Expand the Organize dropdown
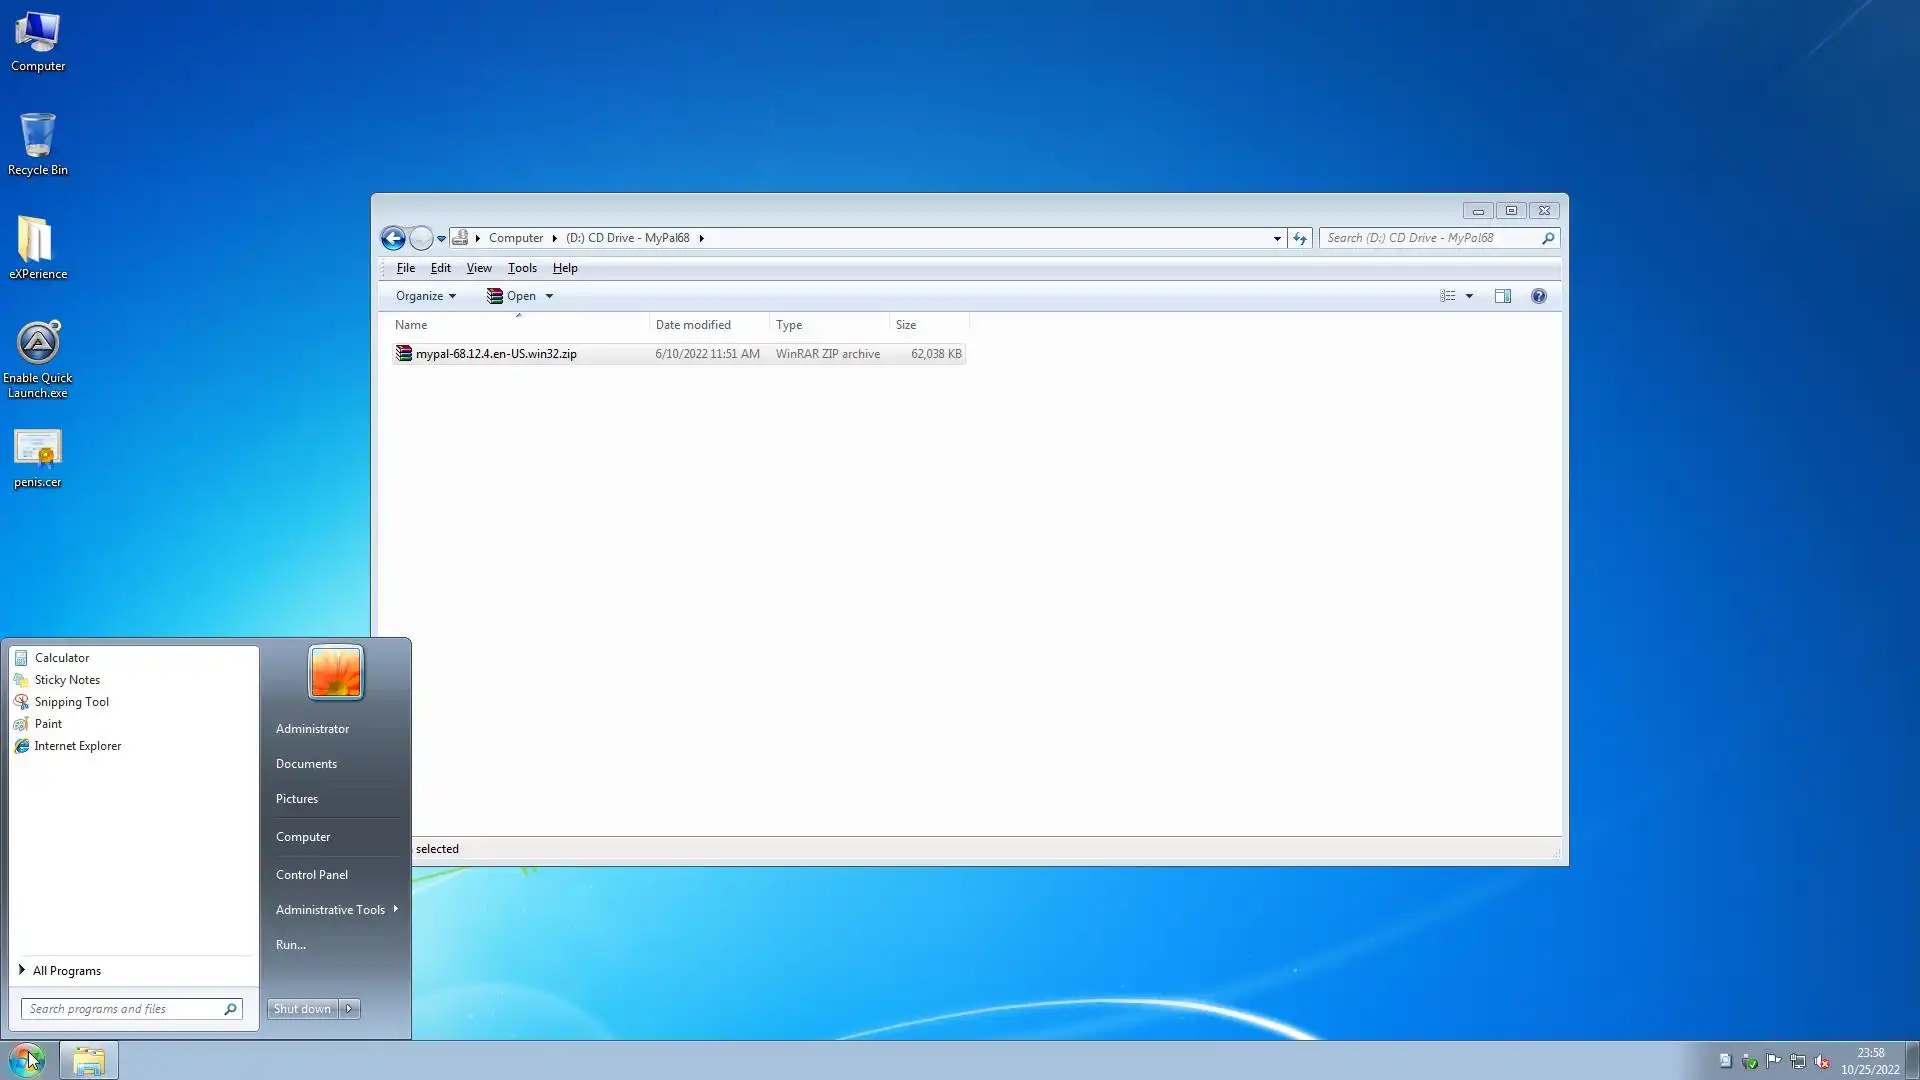The width and height of the screenshot is (1920, 1080). point(425,296)
